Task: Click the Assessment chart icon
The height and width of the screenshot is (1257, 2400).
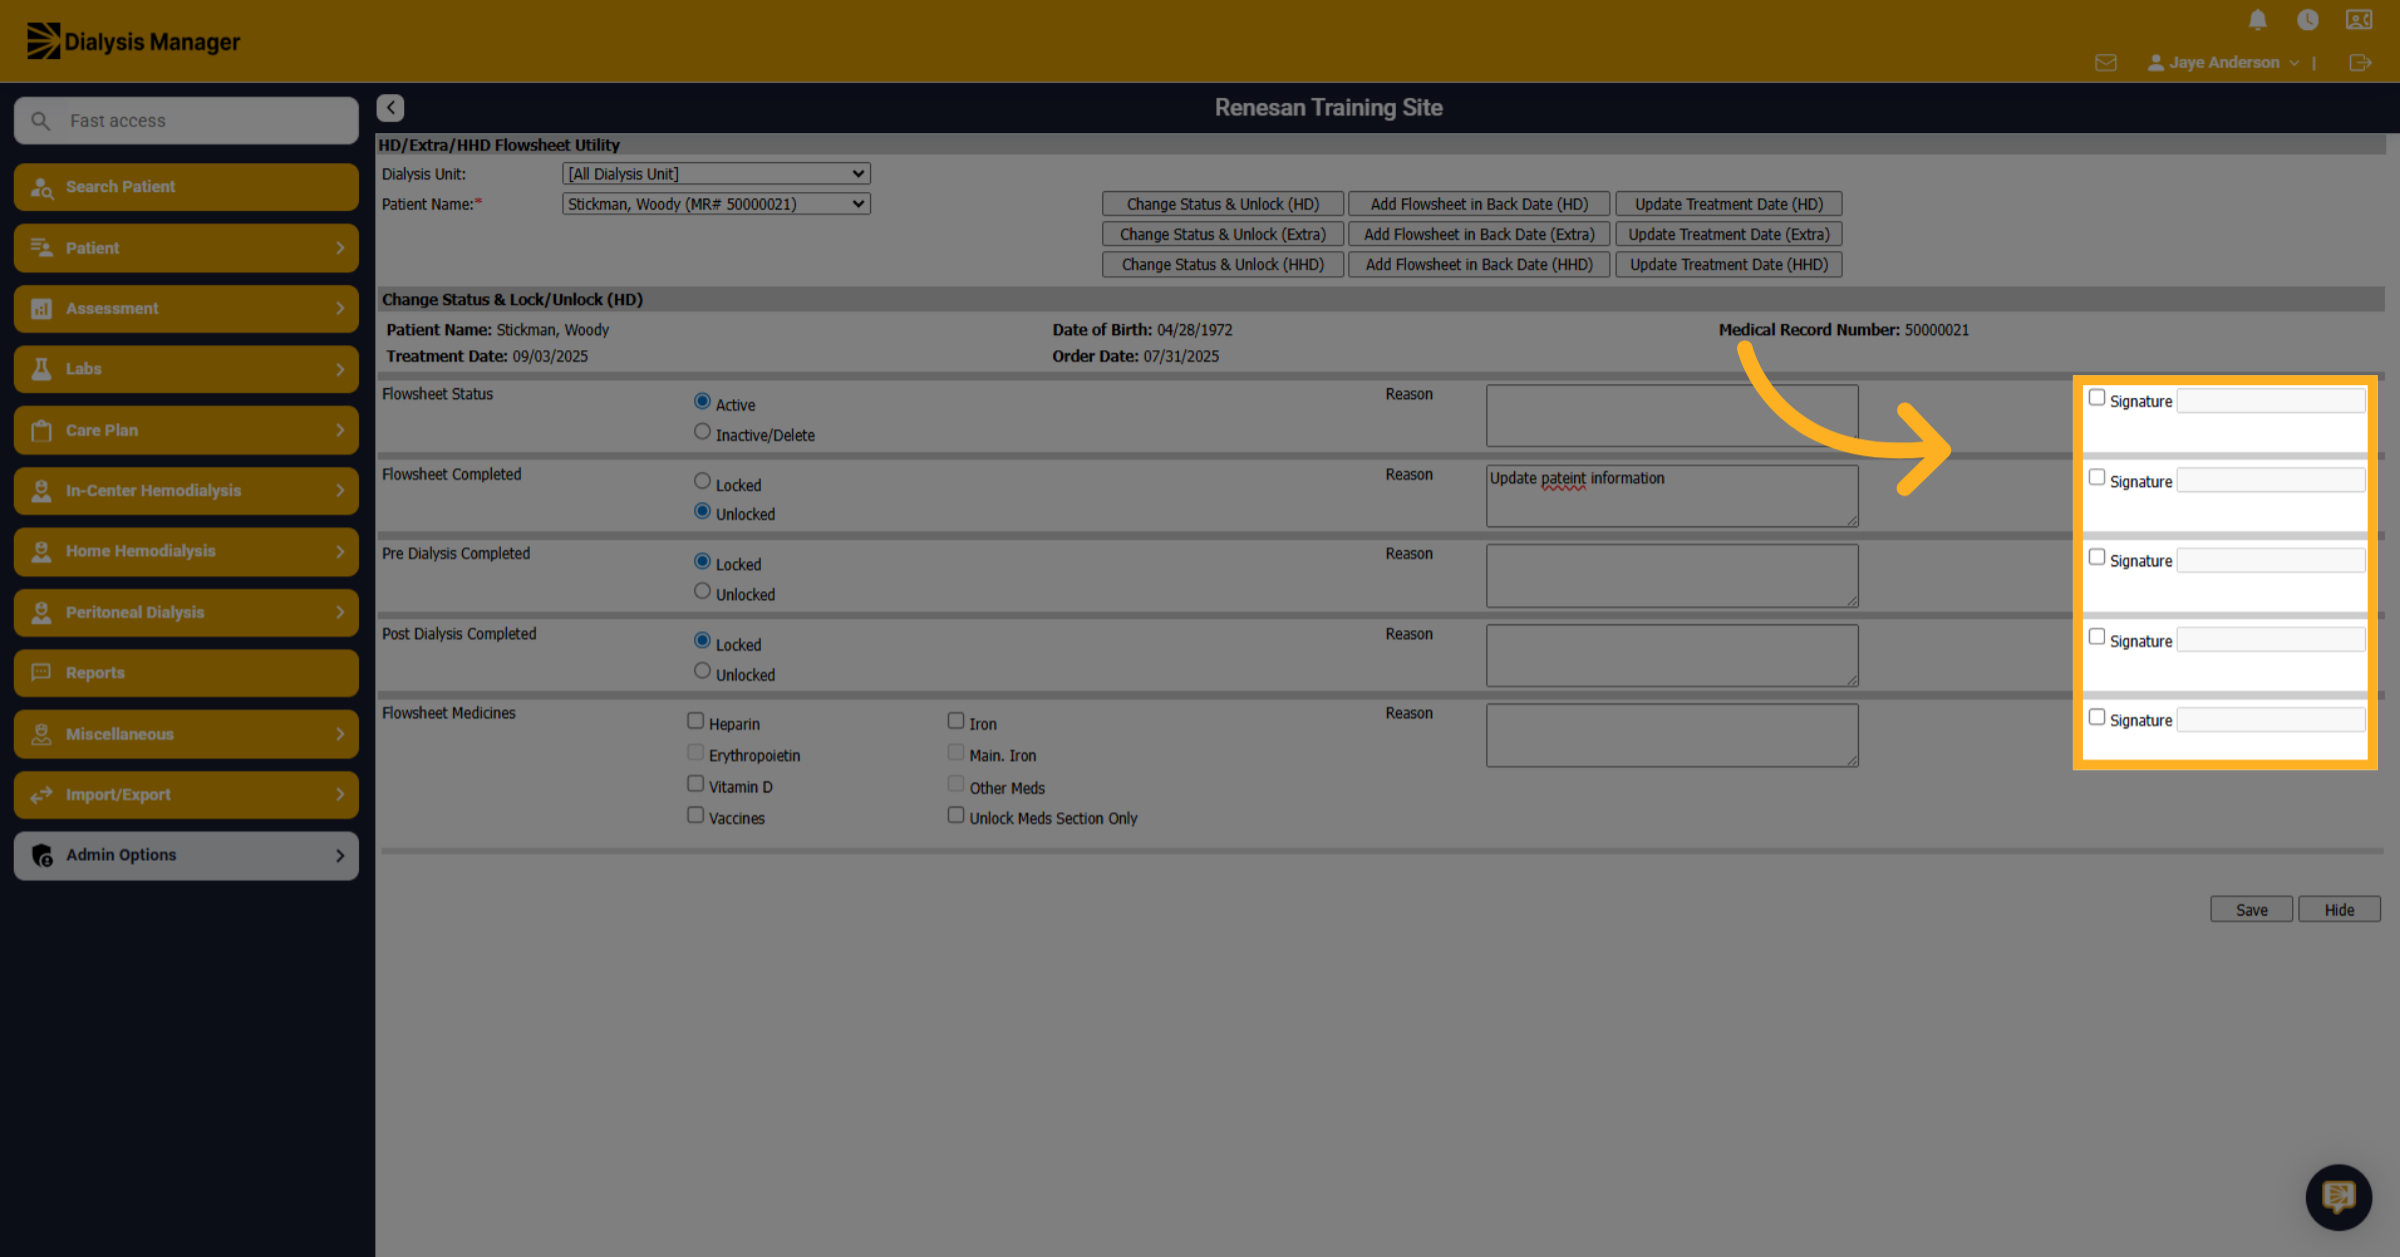Action: point(41,308)
